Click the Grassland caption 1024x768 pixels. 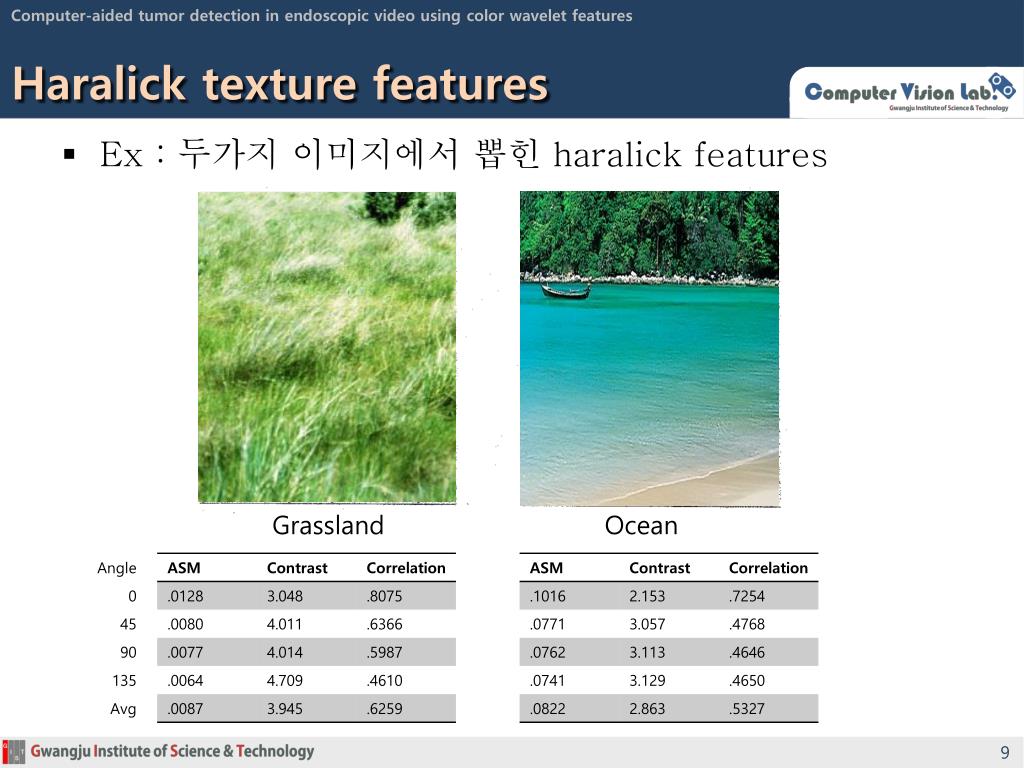tap(328, 526)
